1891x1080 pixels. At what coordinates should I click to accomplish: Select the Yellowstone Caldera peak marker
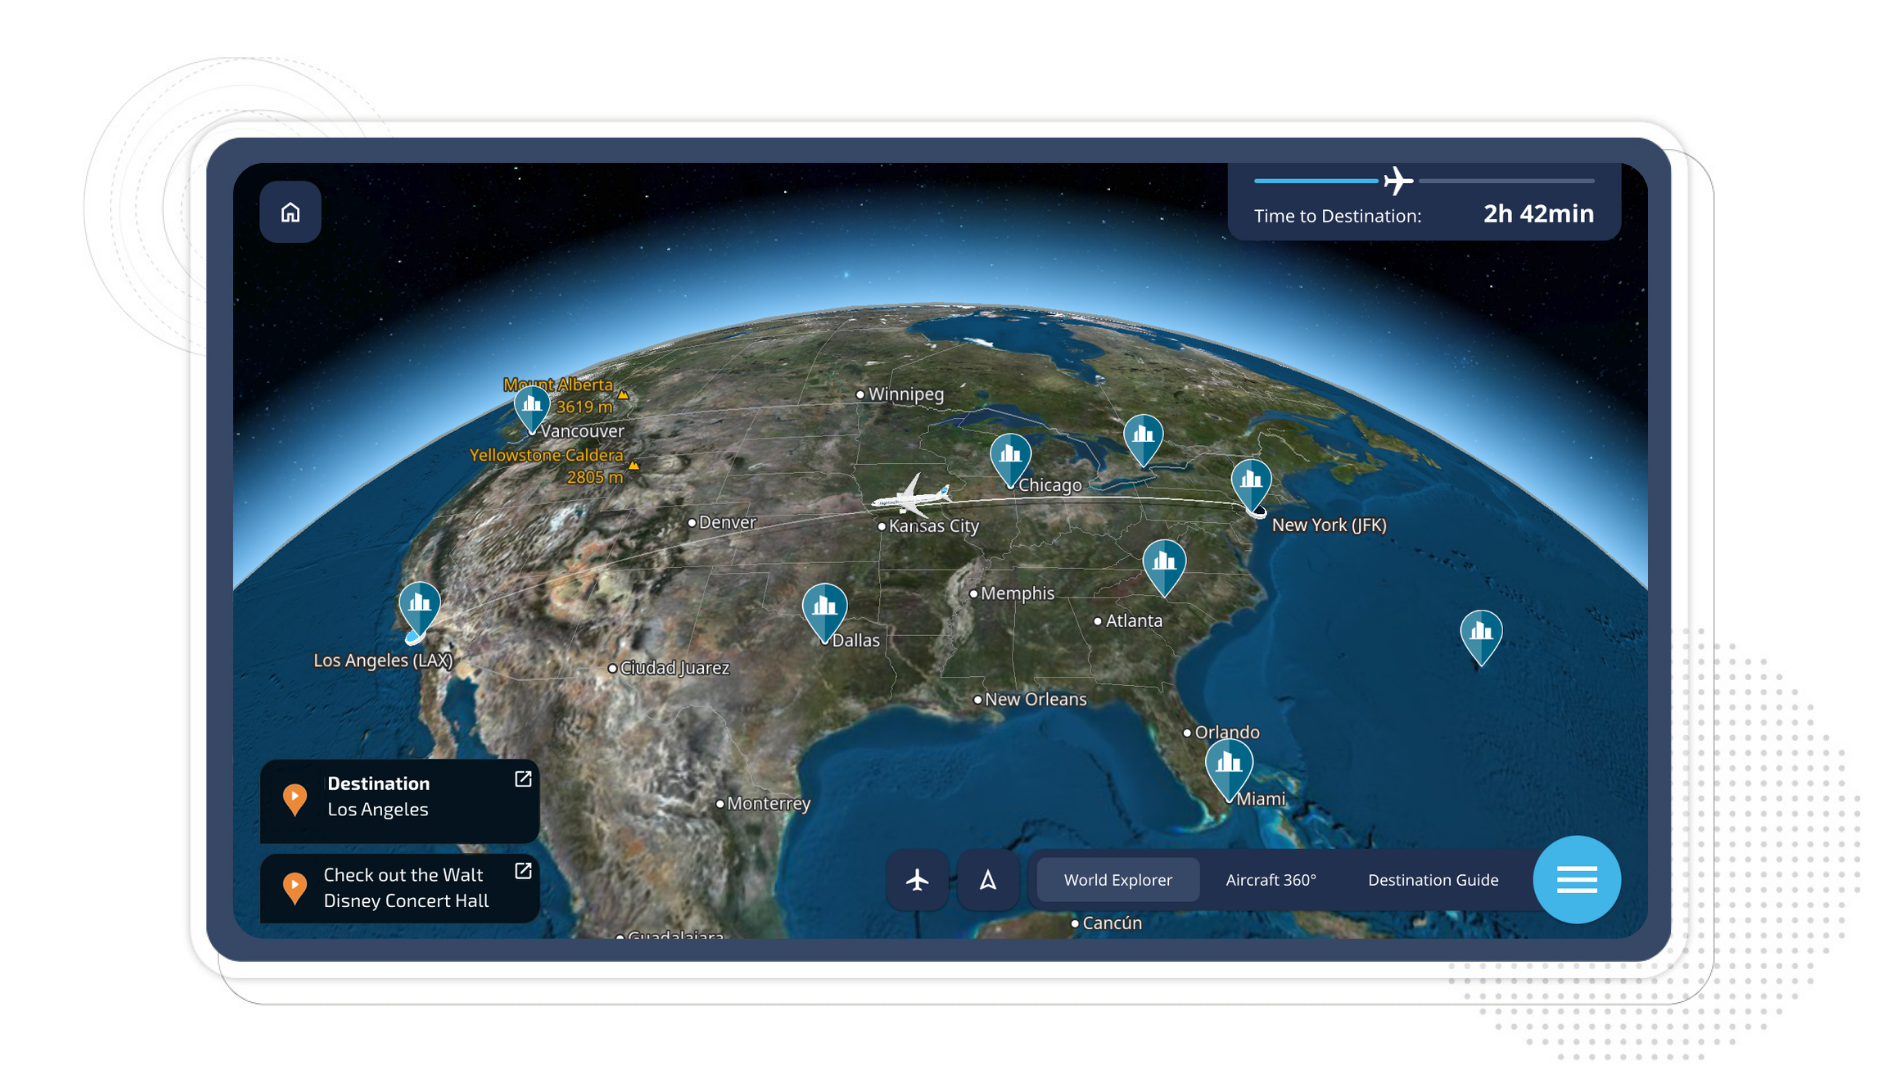coord(633,465)
